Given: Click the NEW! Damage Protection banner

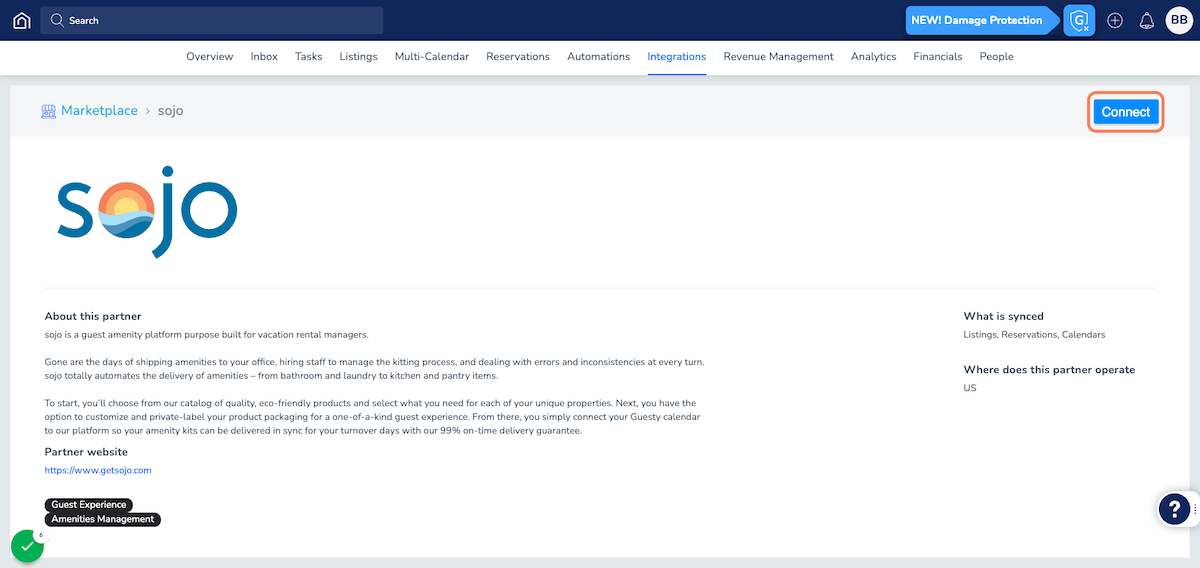Looking at the screenshot, I should (x=976, y=20).
